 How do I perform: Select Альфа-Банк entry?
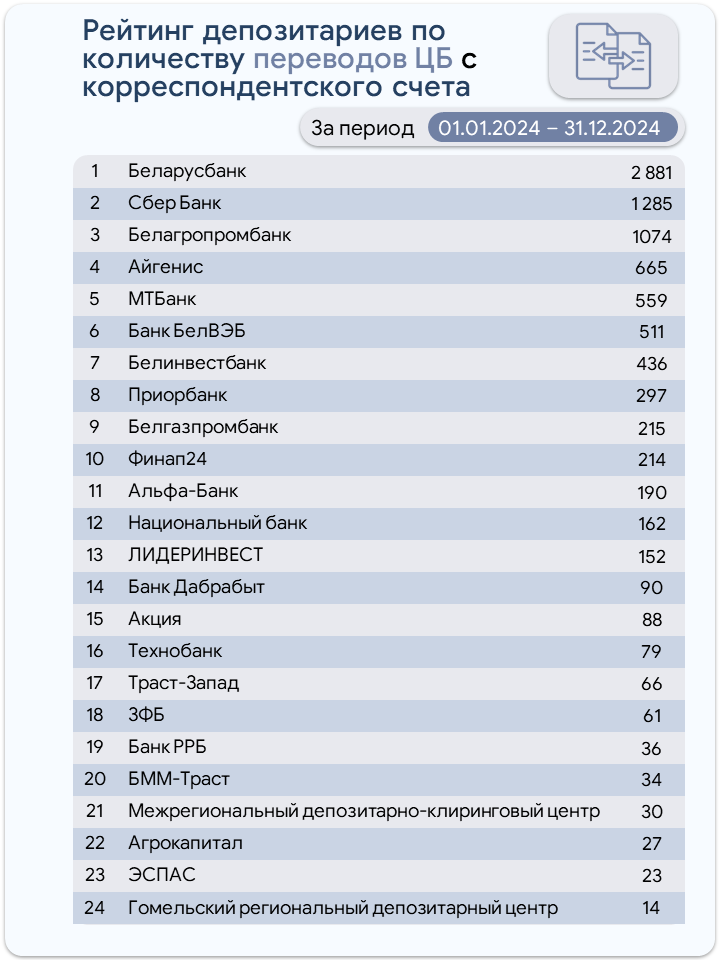point(183,491)
